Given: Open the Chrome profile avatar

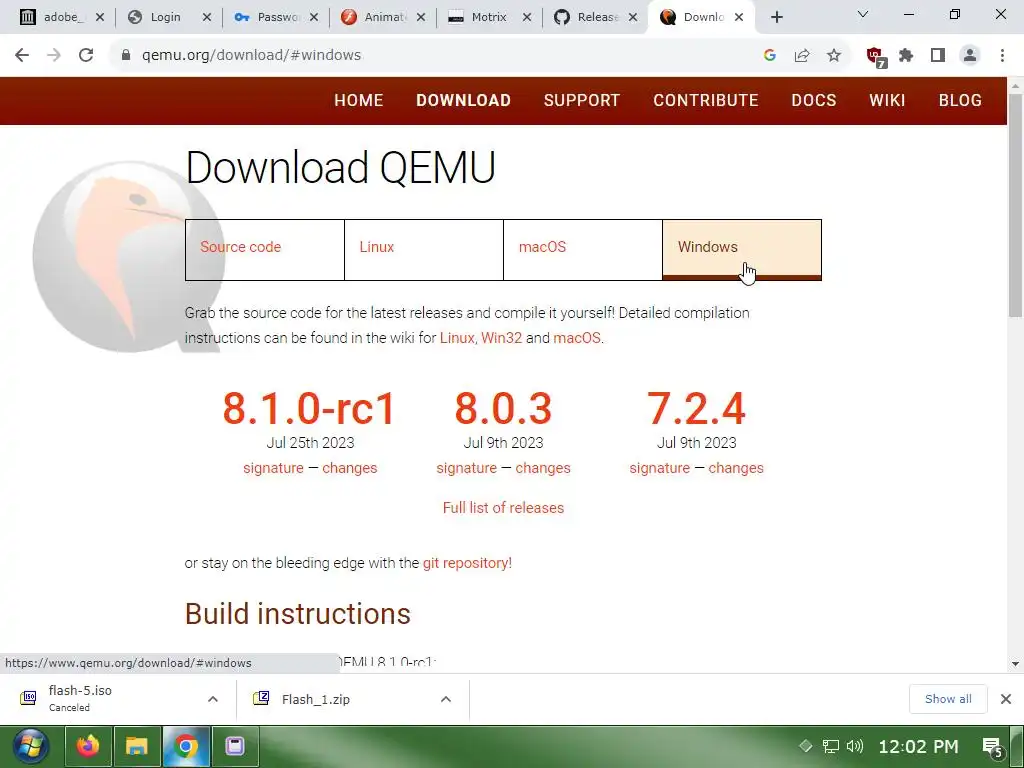Looking at the screenshot, I should click(970, 56).
